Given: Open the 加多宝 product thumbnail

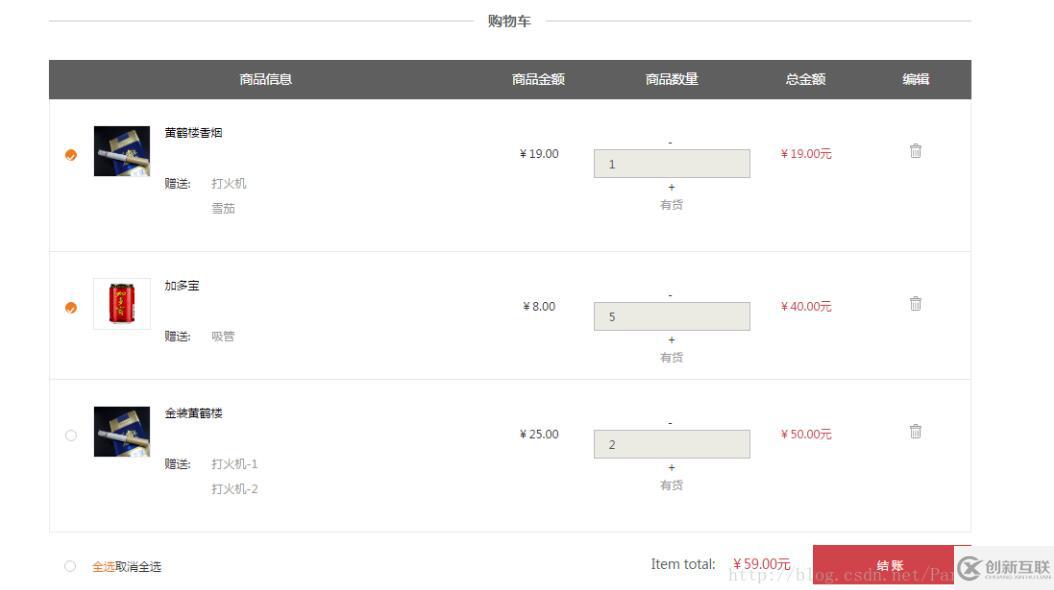Looking at the screenshot, I should pyautogui.click(x=122, y=304).
